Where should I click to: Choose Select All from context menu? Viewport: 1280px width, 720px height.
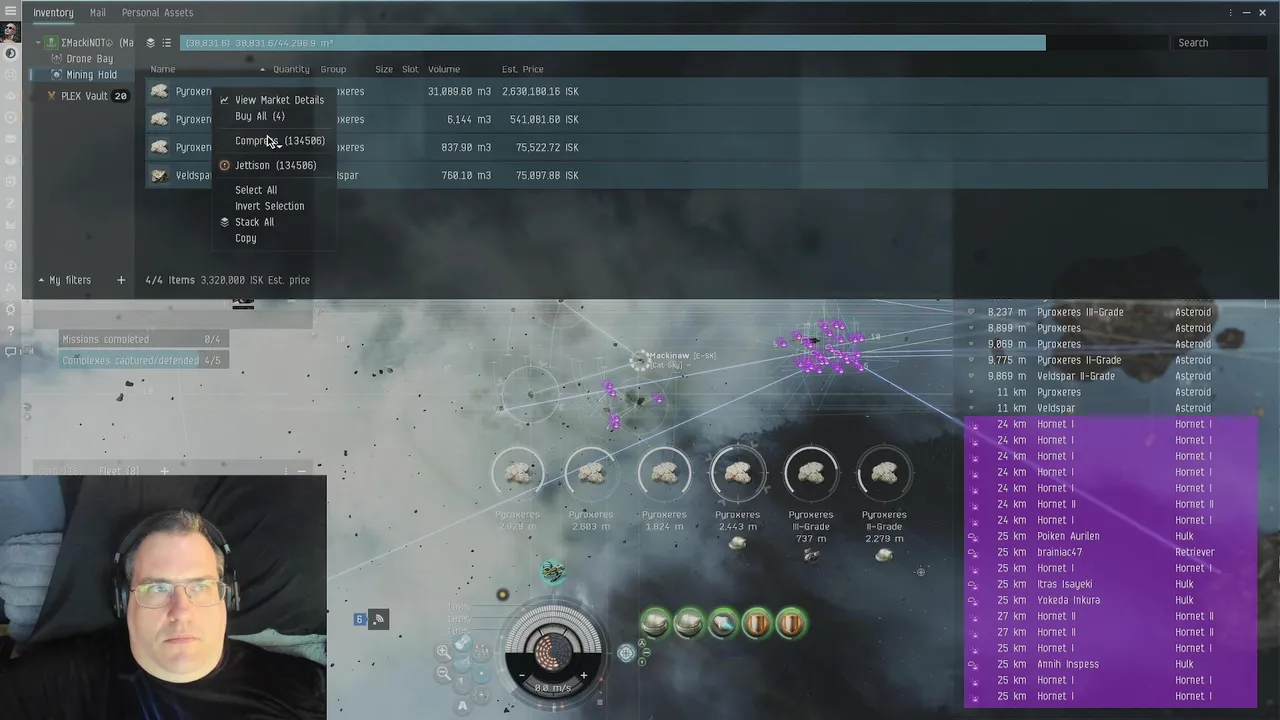(256, 190)
